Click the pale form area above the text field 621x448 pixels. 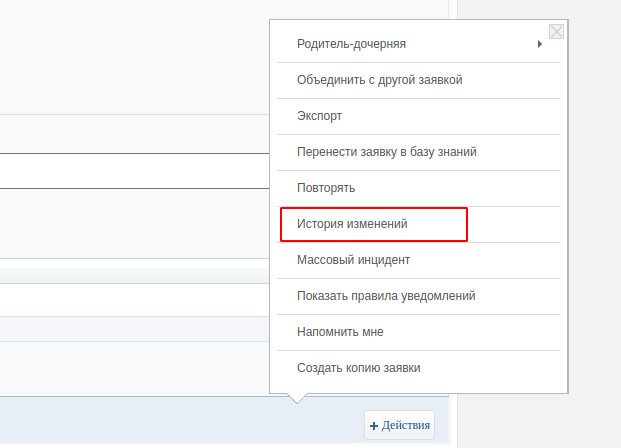[x=134, y=134]
